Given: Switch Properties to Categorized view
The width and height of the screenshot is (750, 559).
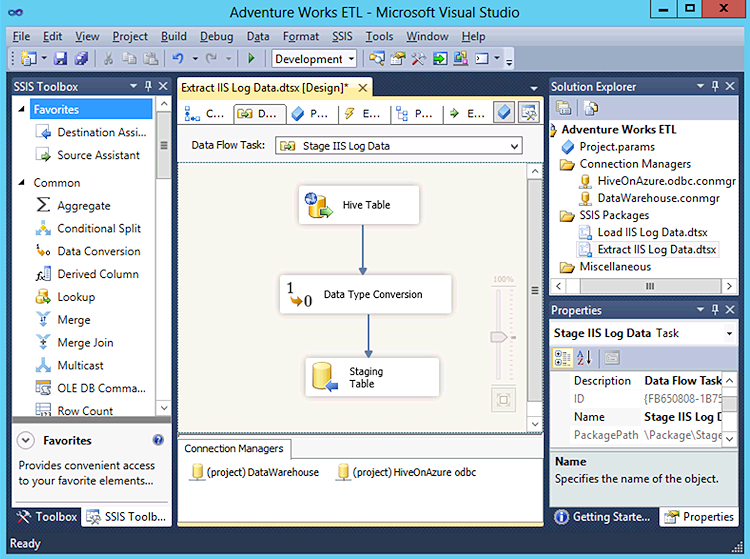Looking at the screenshot, I should tap(562, 358).
